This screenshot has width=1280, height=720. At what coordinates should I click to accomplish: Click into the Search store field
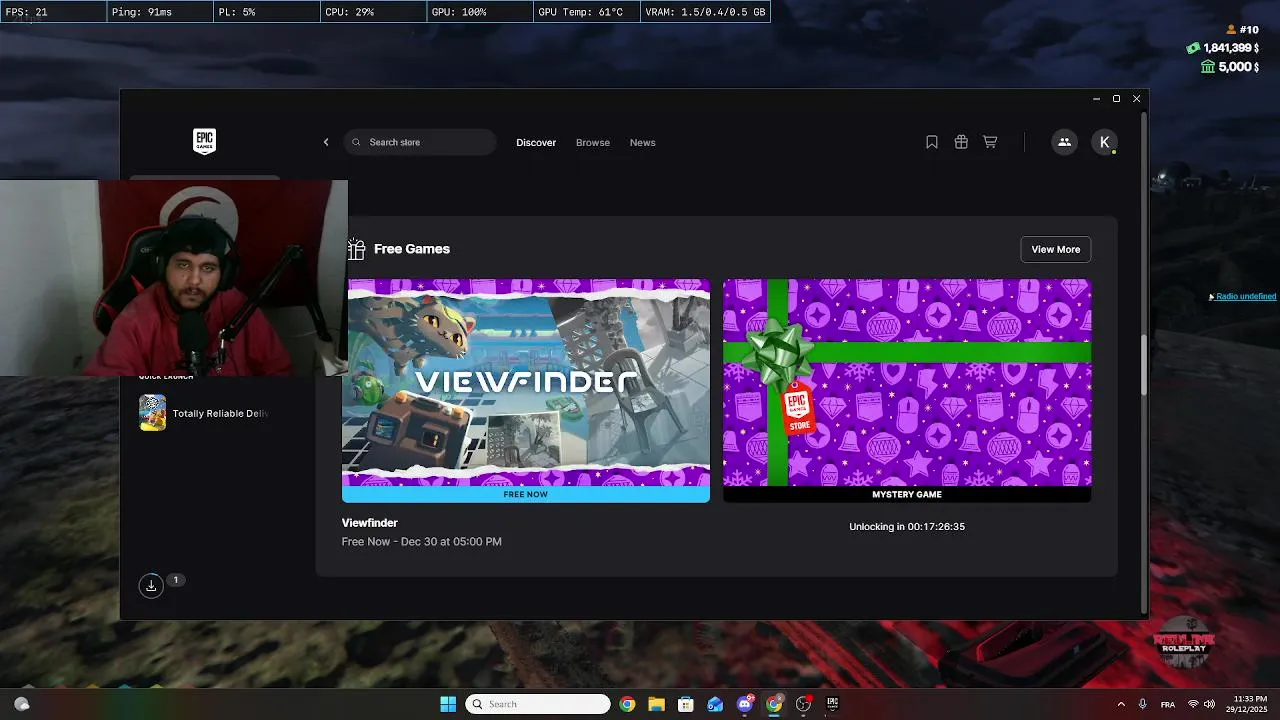pyautogui.click(x=420, y=142)
